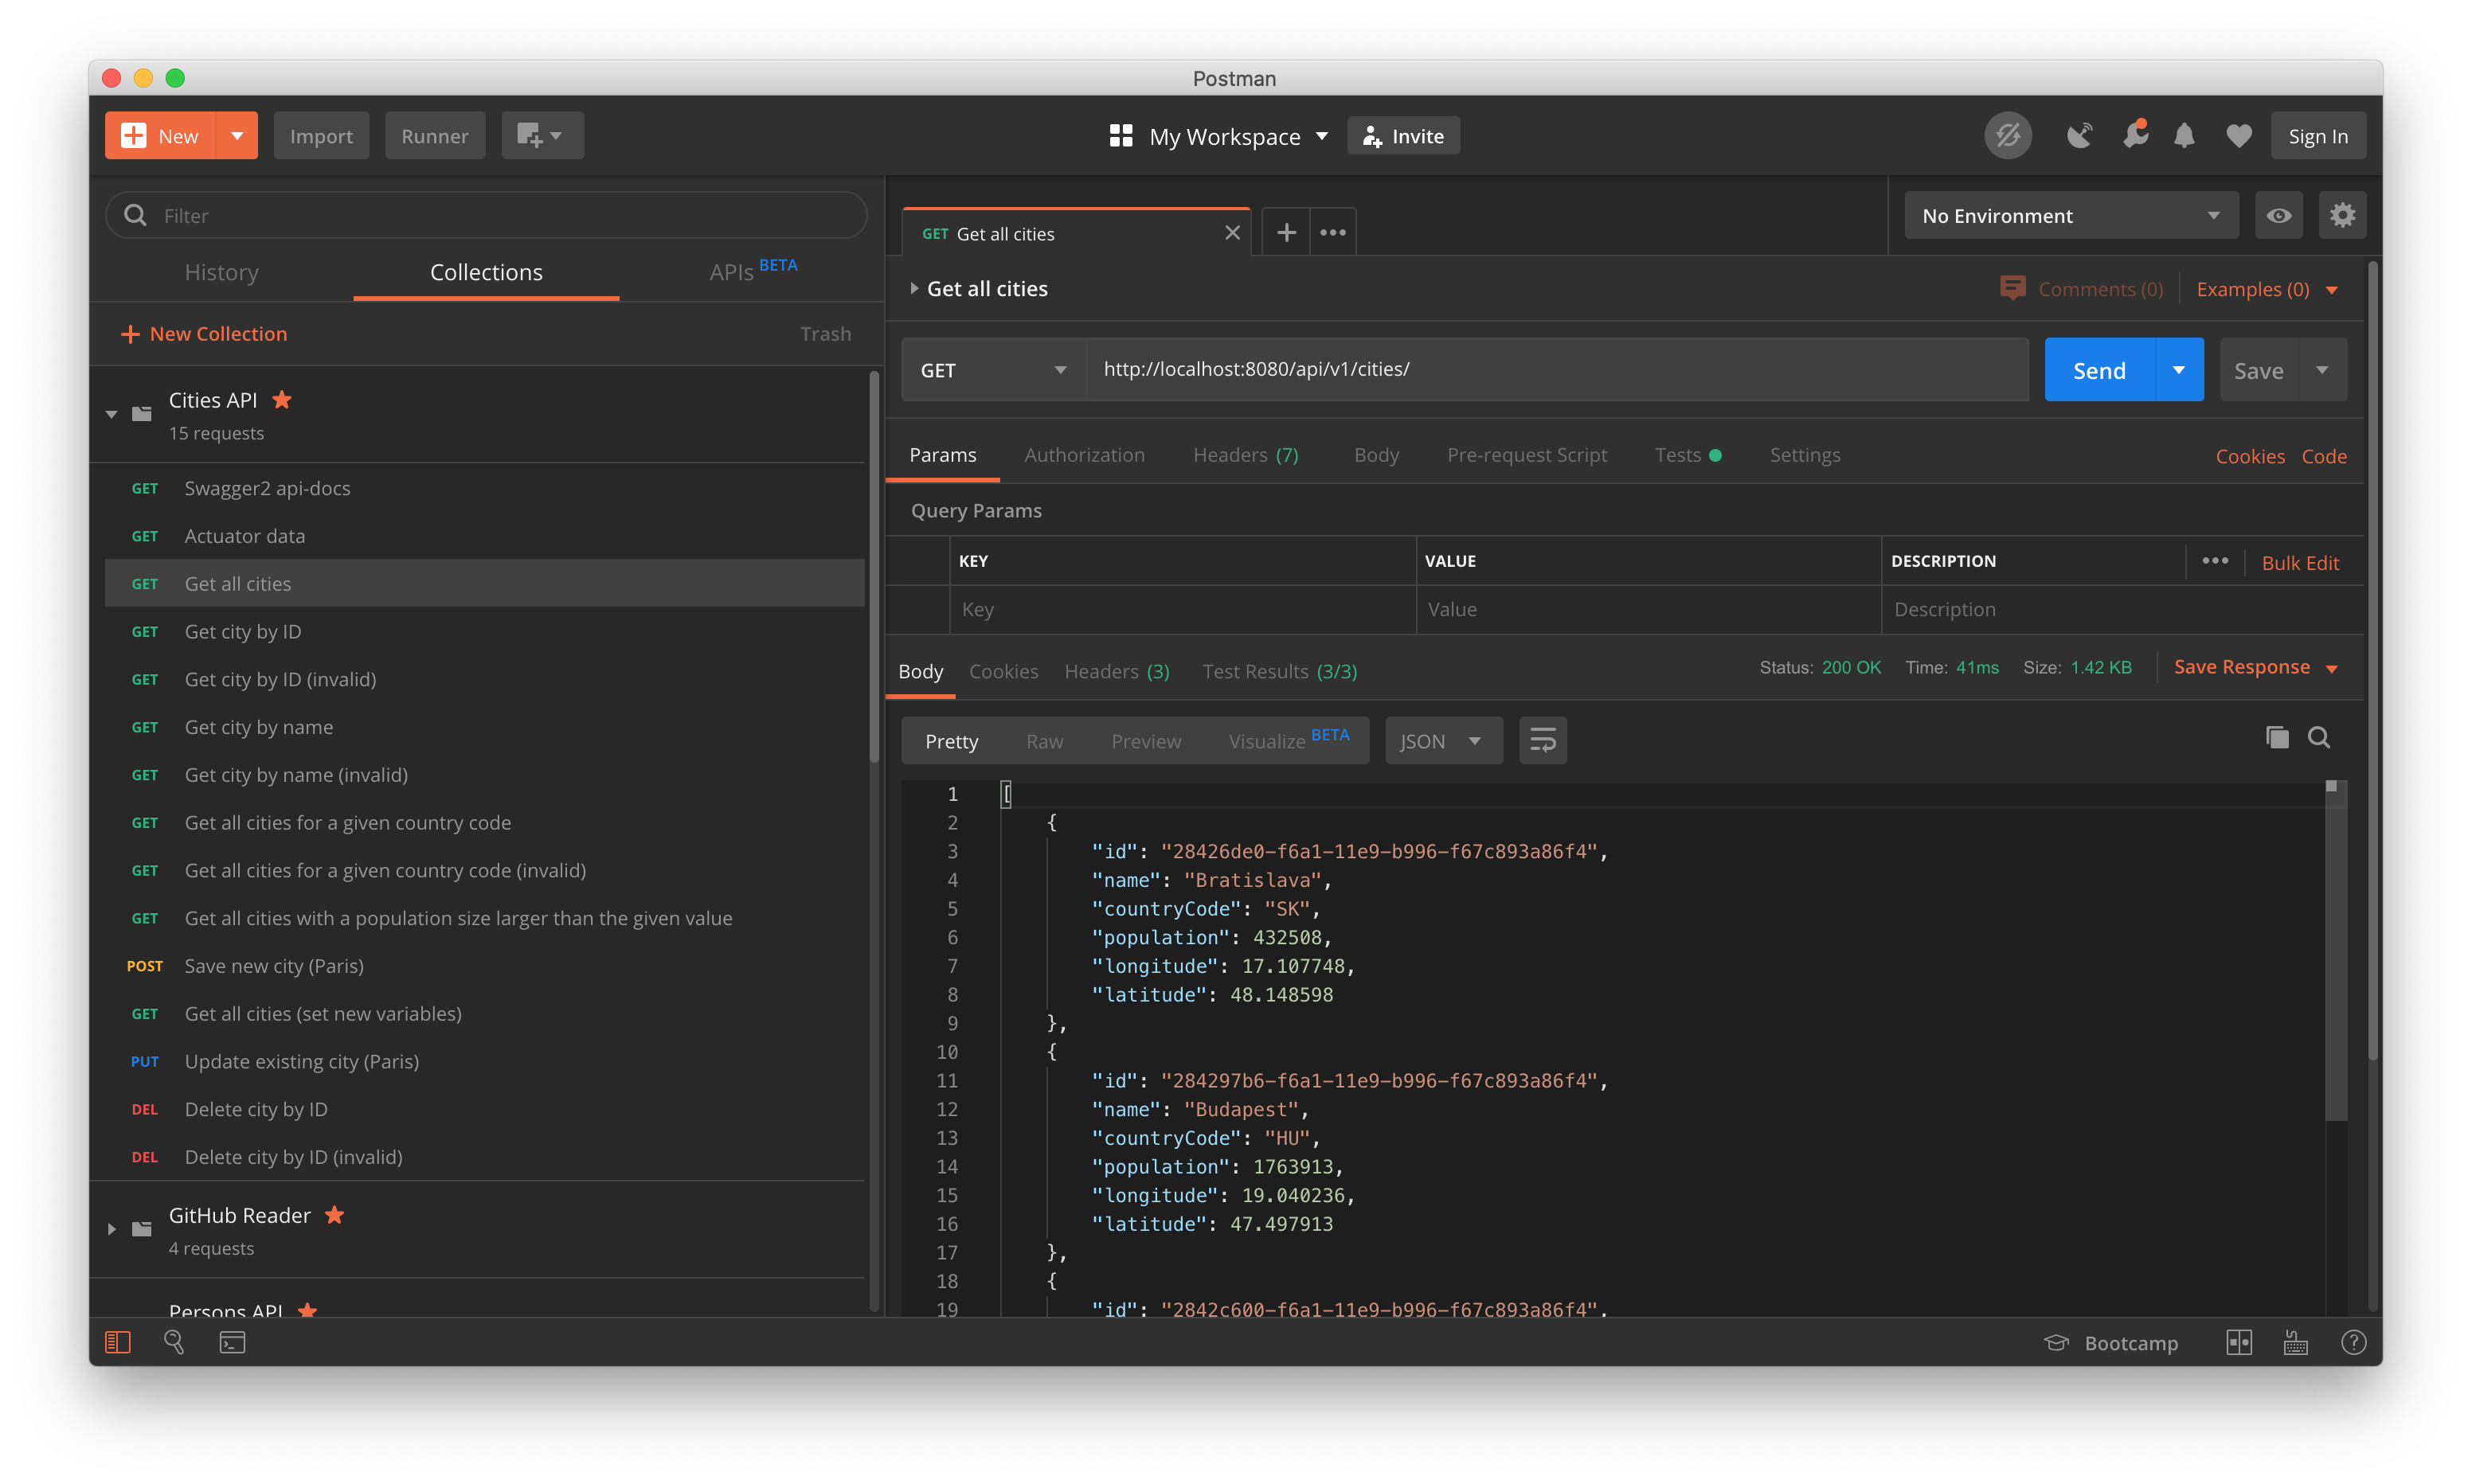Click the Bulk Edit link

(2299, 563)
